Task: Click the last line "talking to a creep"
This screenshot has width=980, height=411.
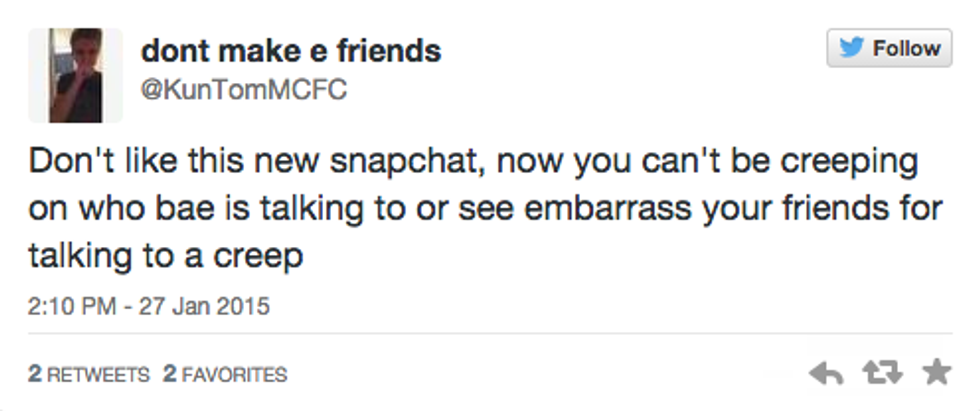Action: tap(165, 256)
